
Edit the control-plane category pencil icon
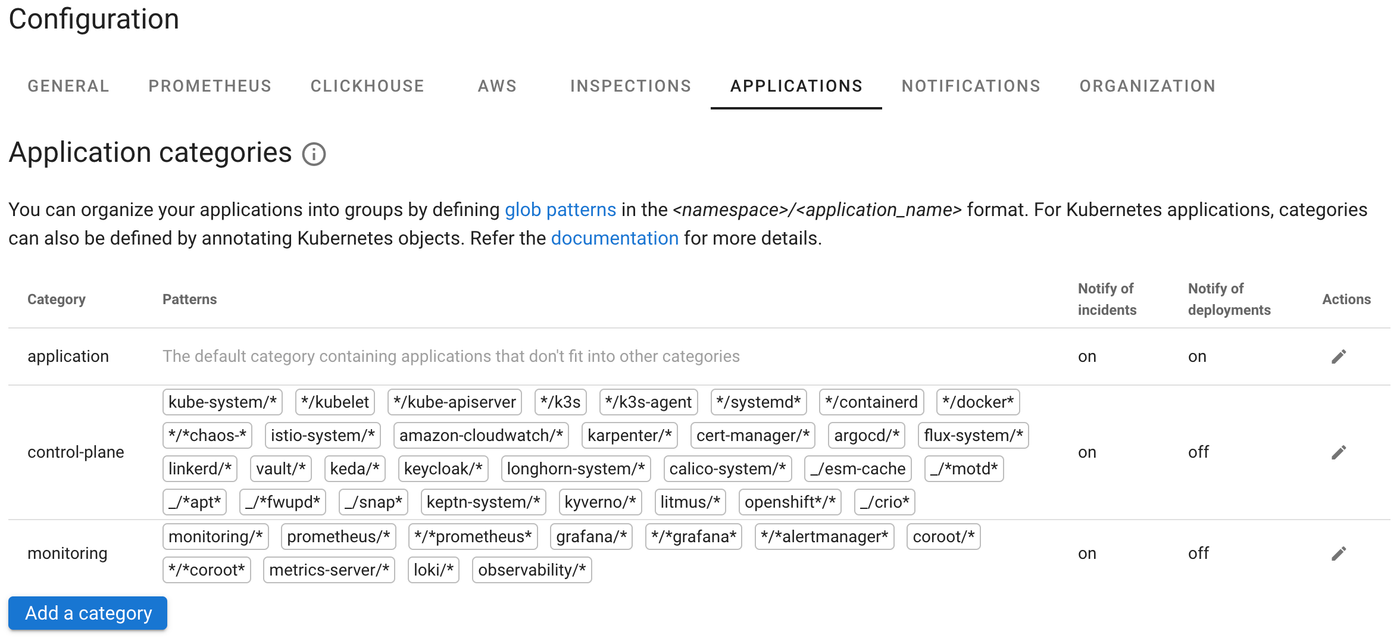[x=1339, y=452]
